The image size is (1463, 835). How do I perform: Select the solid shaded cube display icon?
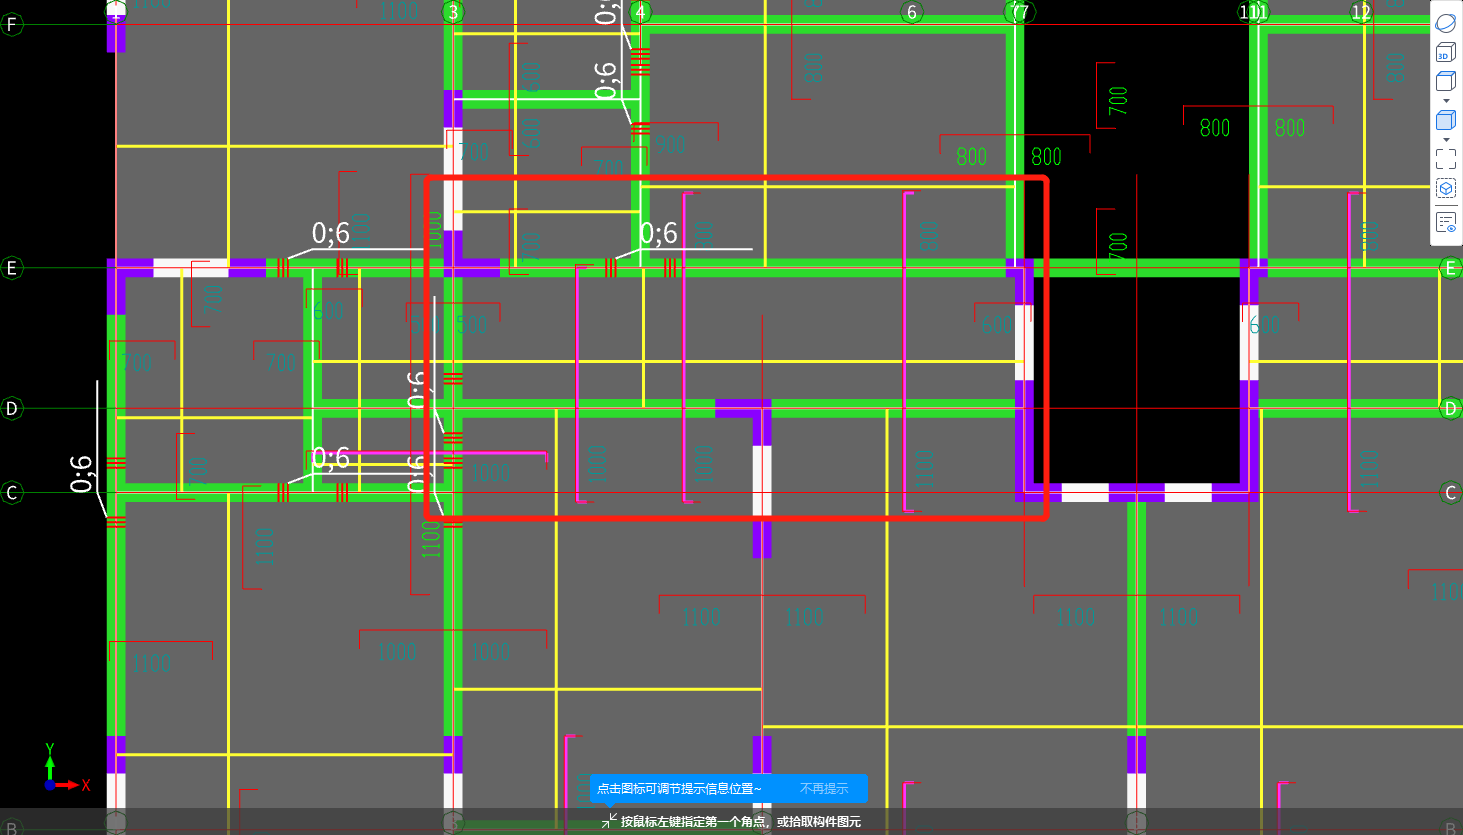[1446, 120]
